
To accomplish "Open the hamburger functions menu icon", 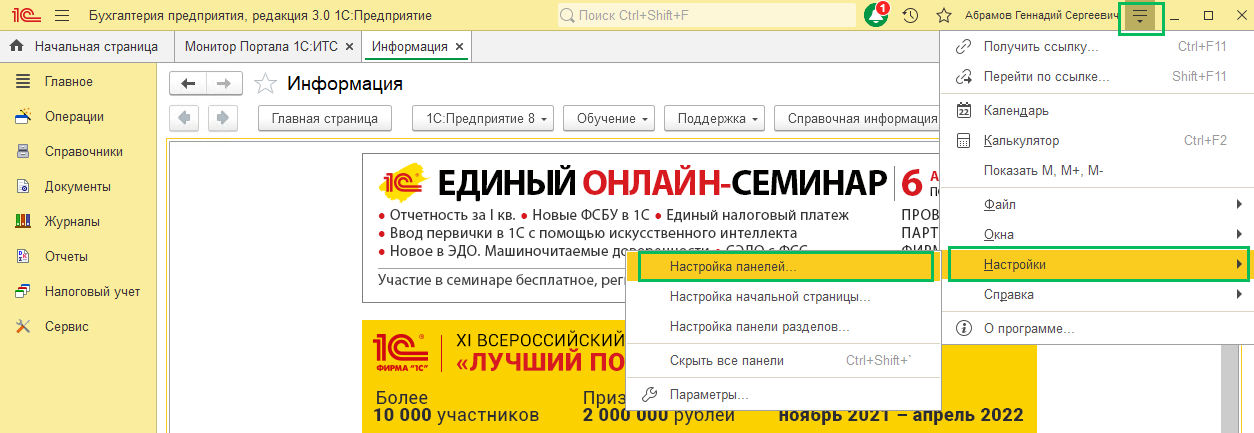I will click(x=62, y=16).
